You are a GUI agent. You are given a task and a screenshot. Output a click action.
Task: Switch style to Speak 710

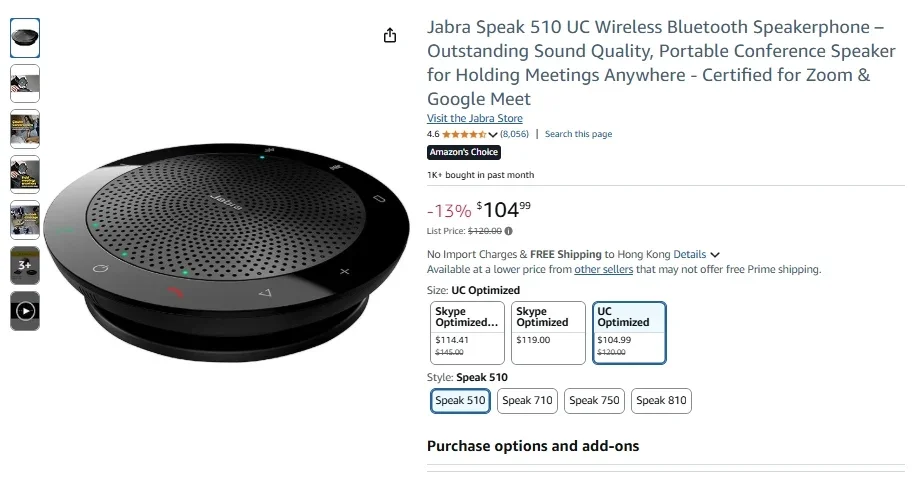[x=527, y=401]
